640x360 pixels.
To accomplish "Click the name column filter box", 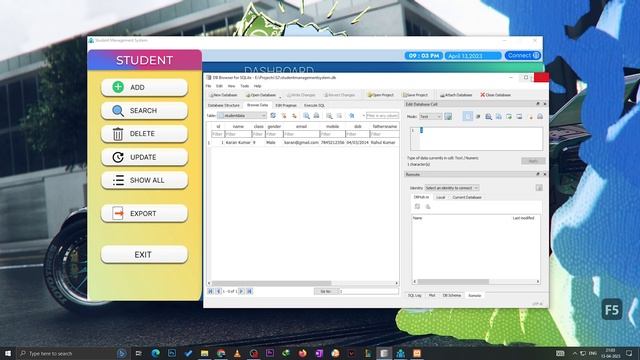I will [238, 134].
